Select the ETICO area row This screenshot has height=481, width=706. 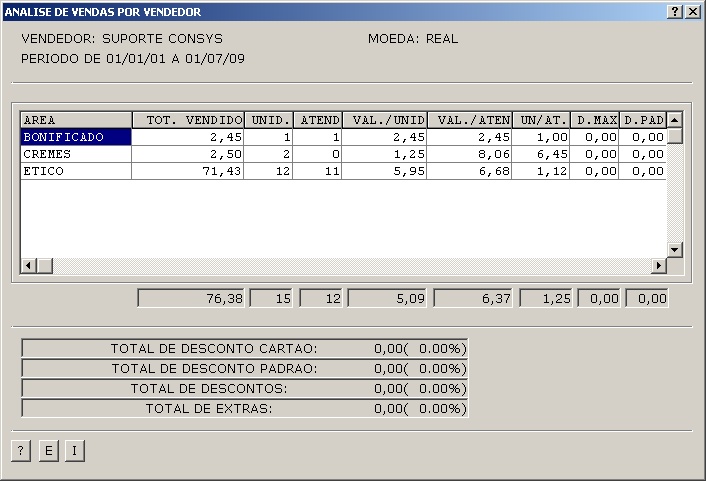76,171
